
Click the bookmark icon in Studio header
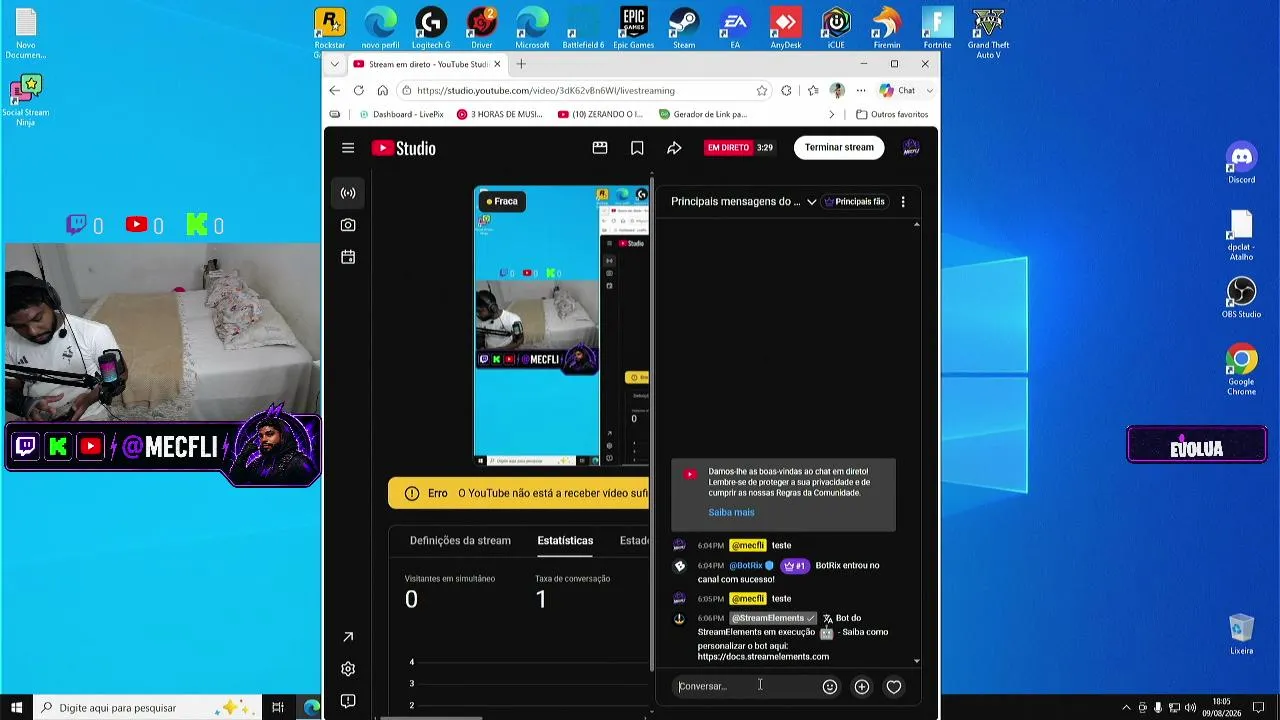pyautogui.click(x=637, y=148)
